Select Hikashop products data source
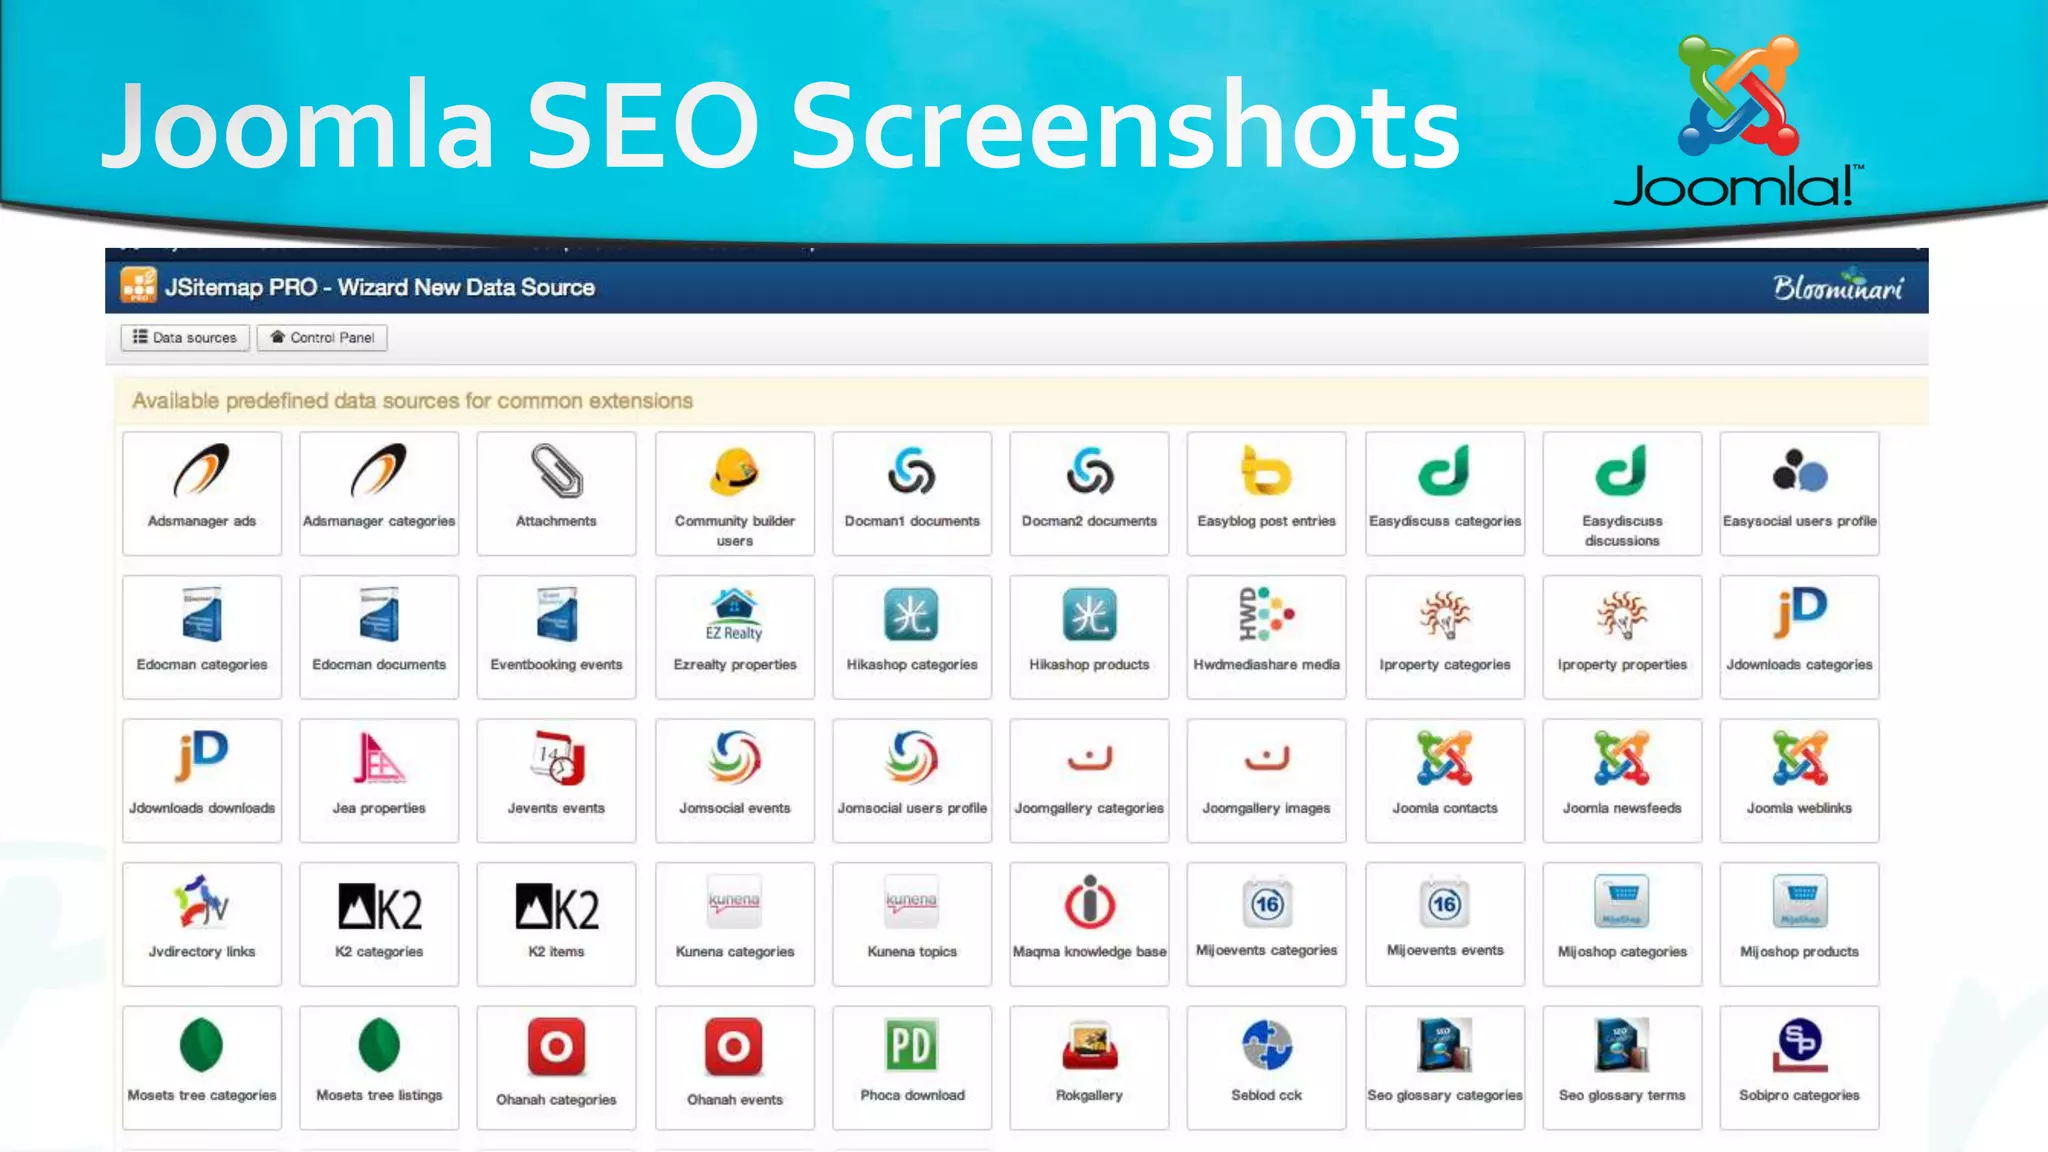This screenshot has width=2048, height=1152. pos(1089,636)
